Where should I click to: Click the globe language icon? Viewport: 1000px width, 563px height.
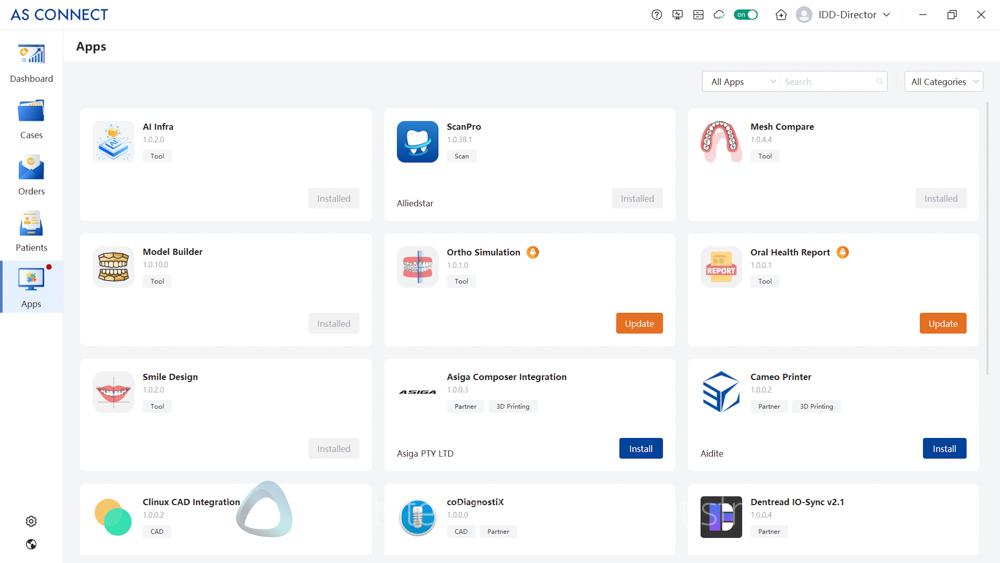tap(31, 544)
